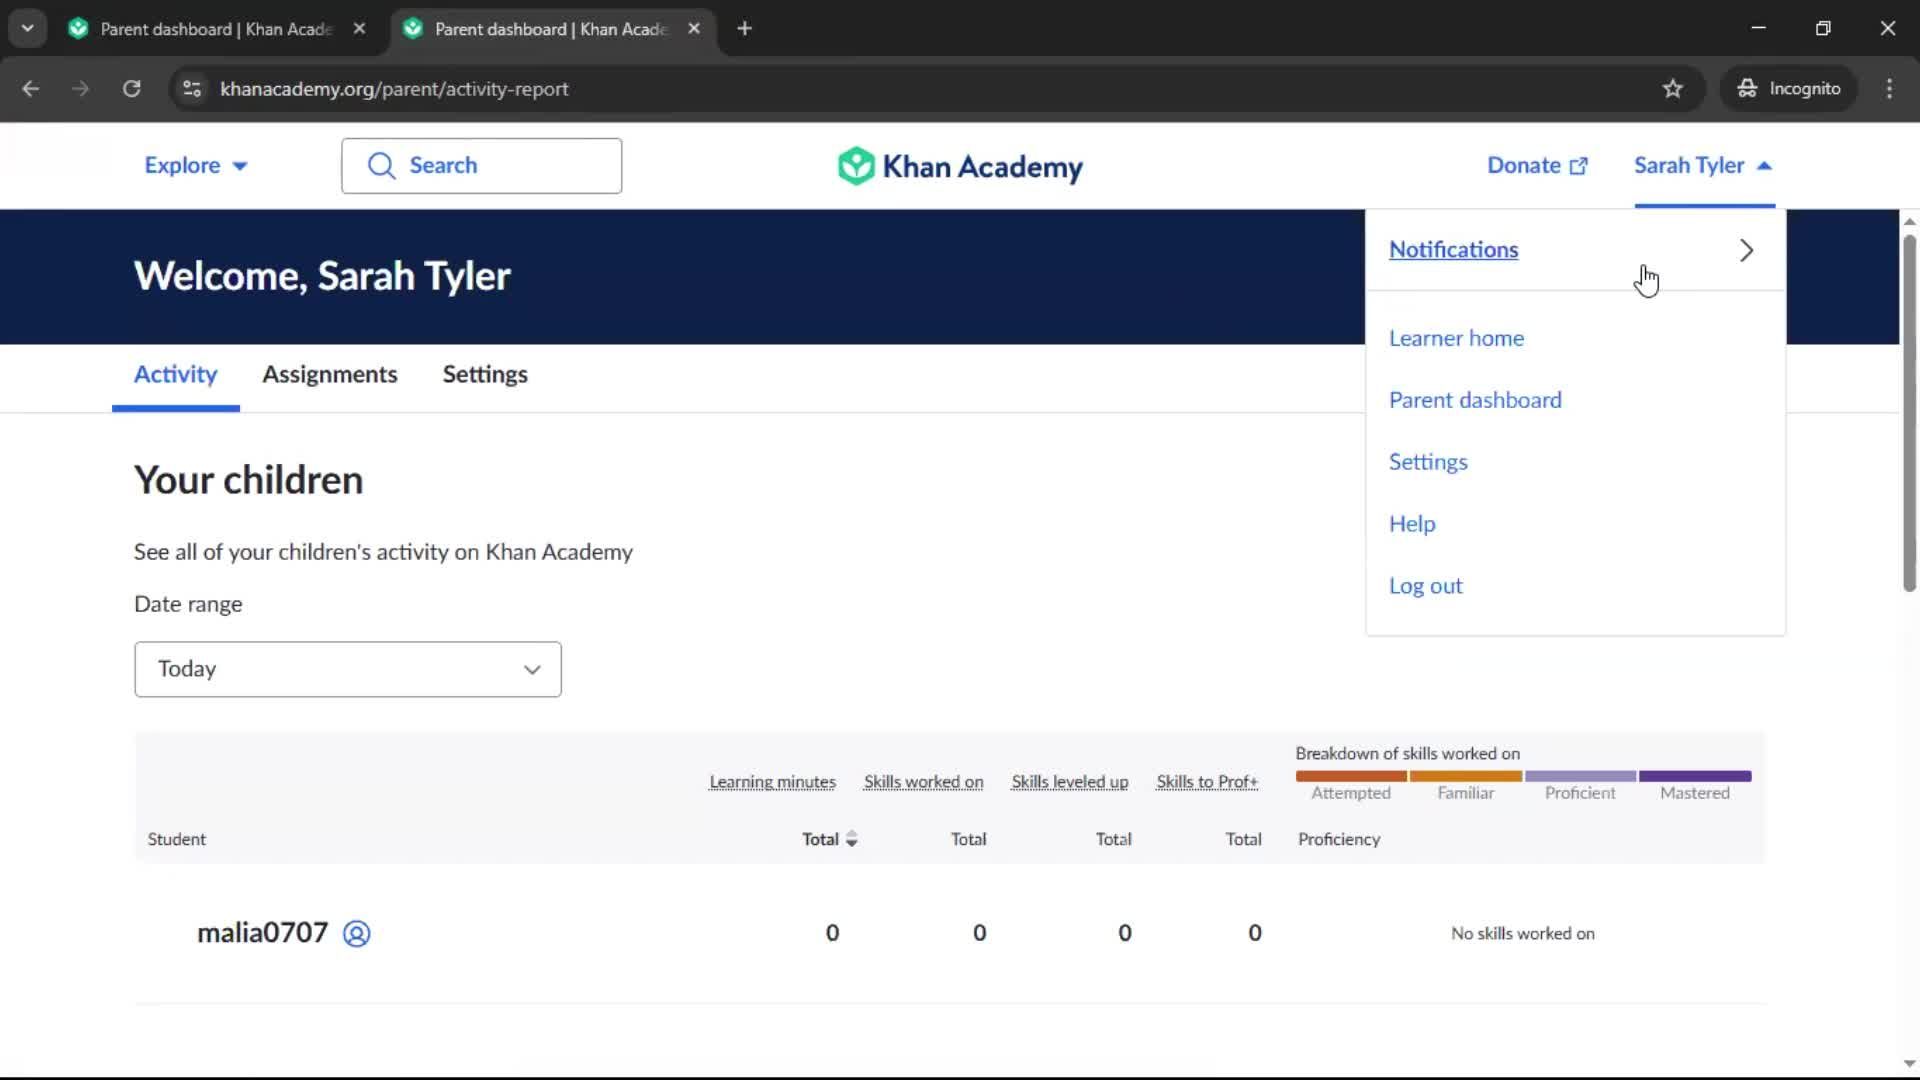The width and height of the screenshot is (1920, 1080).
Task: Click the Khan Academy logo
Action: (x=960, y=166)
